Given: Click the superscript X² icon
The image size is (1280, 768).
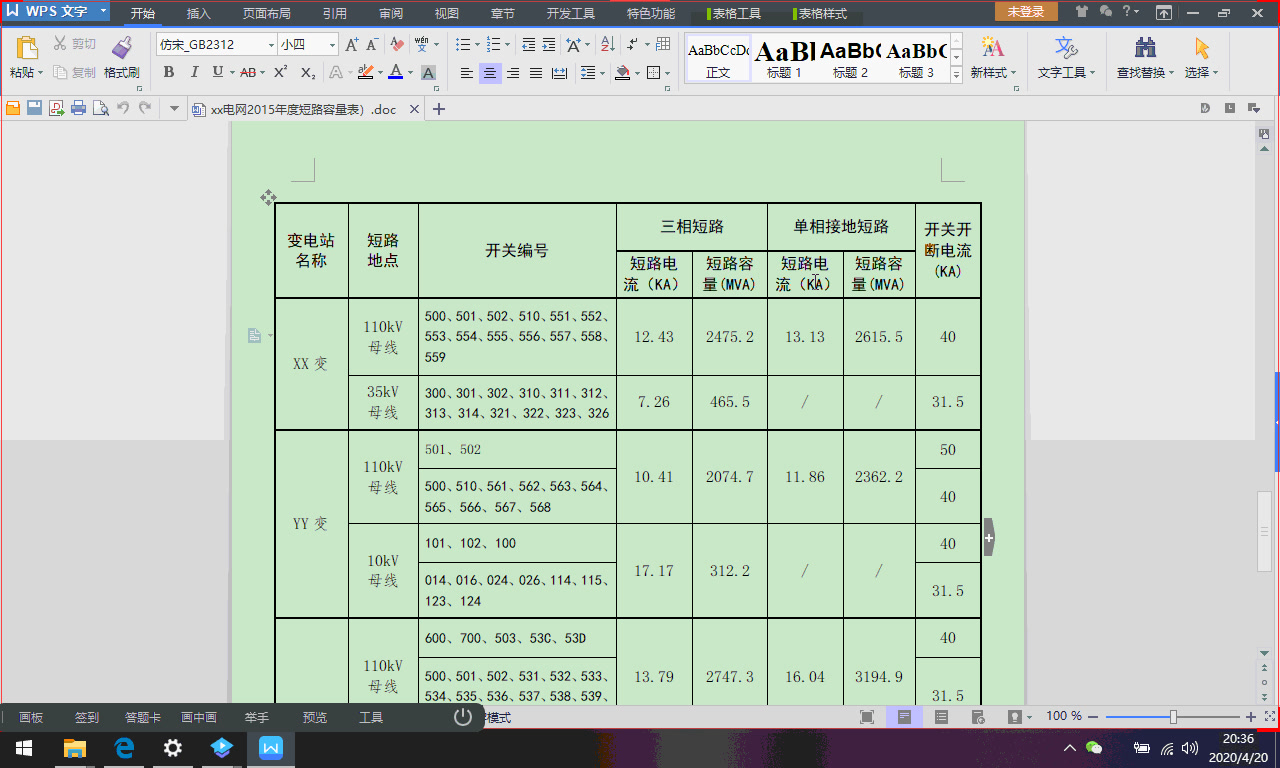Looking at the screenshot, I should coord(281,72).
